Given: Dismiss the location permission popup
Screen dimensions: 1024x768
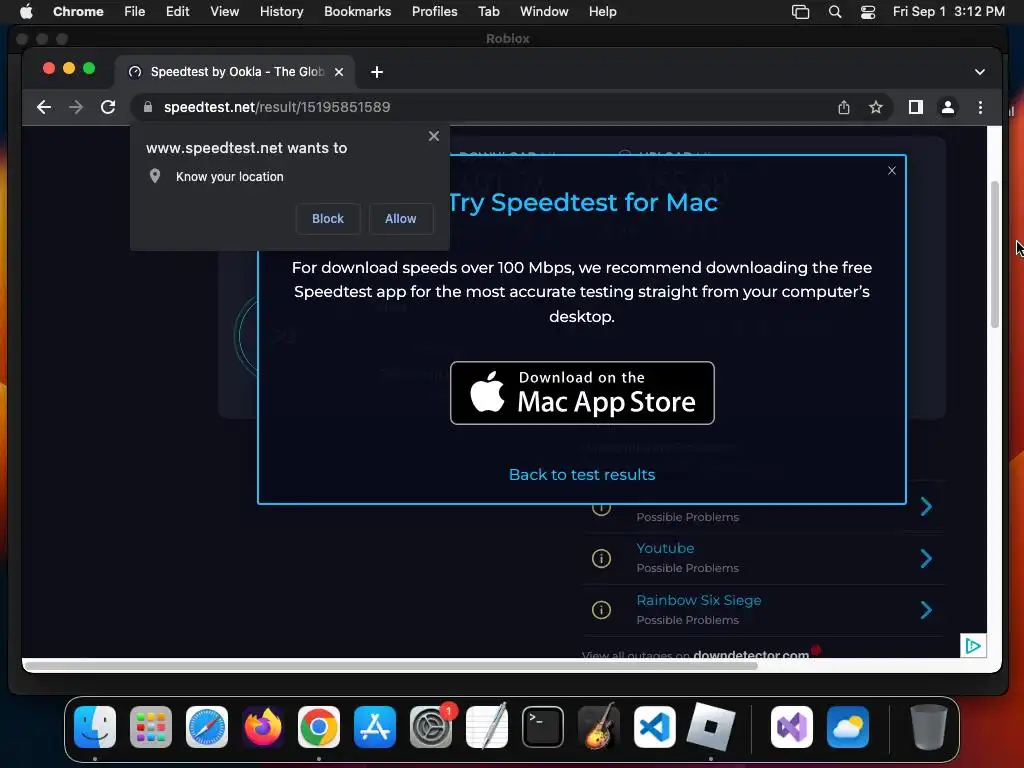Looking at the screenshot, I should point(434,136).
